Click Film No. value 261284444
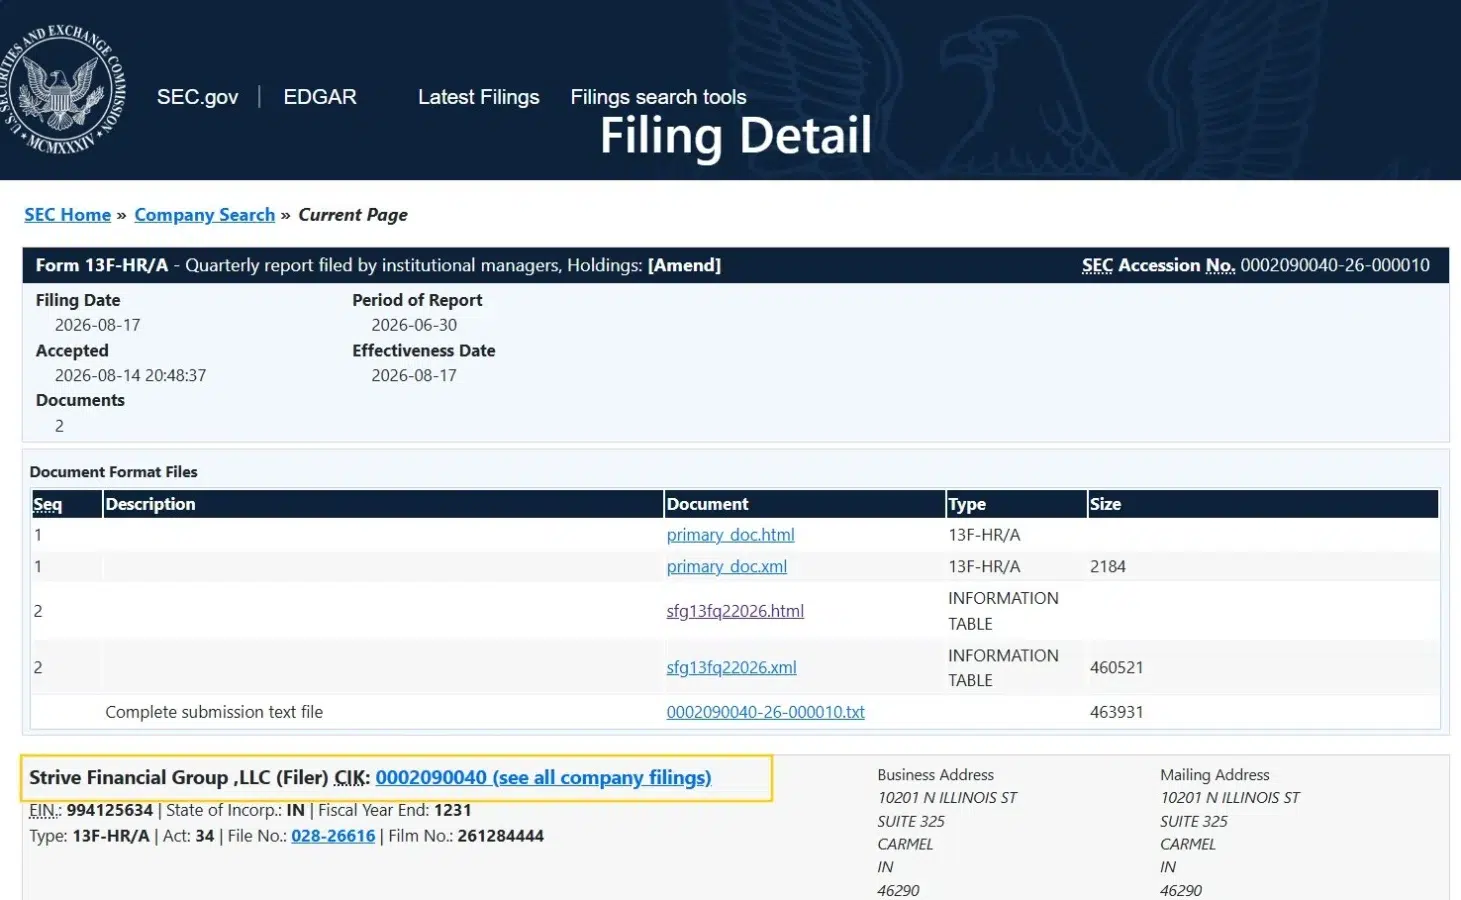1461x900 pixels. click(x=500, y=836)
